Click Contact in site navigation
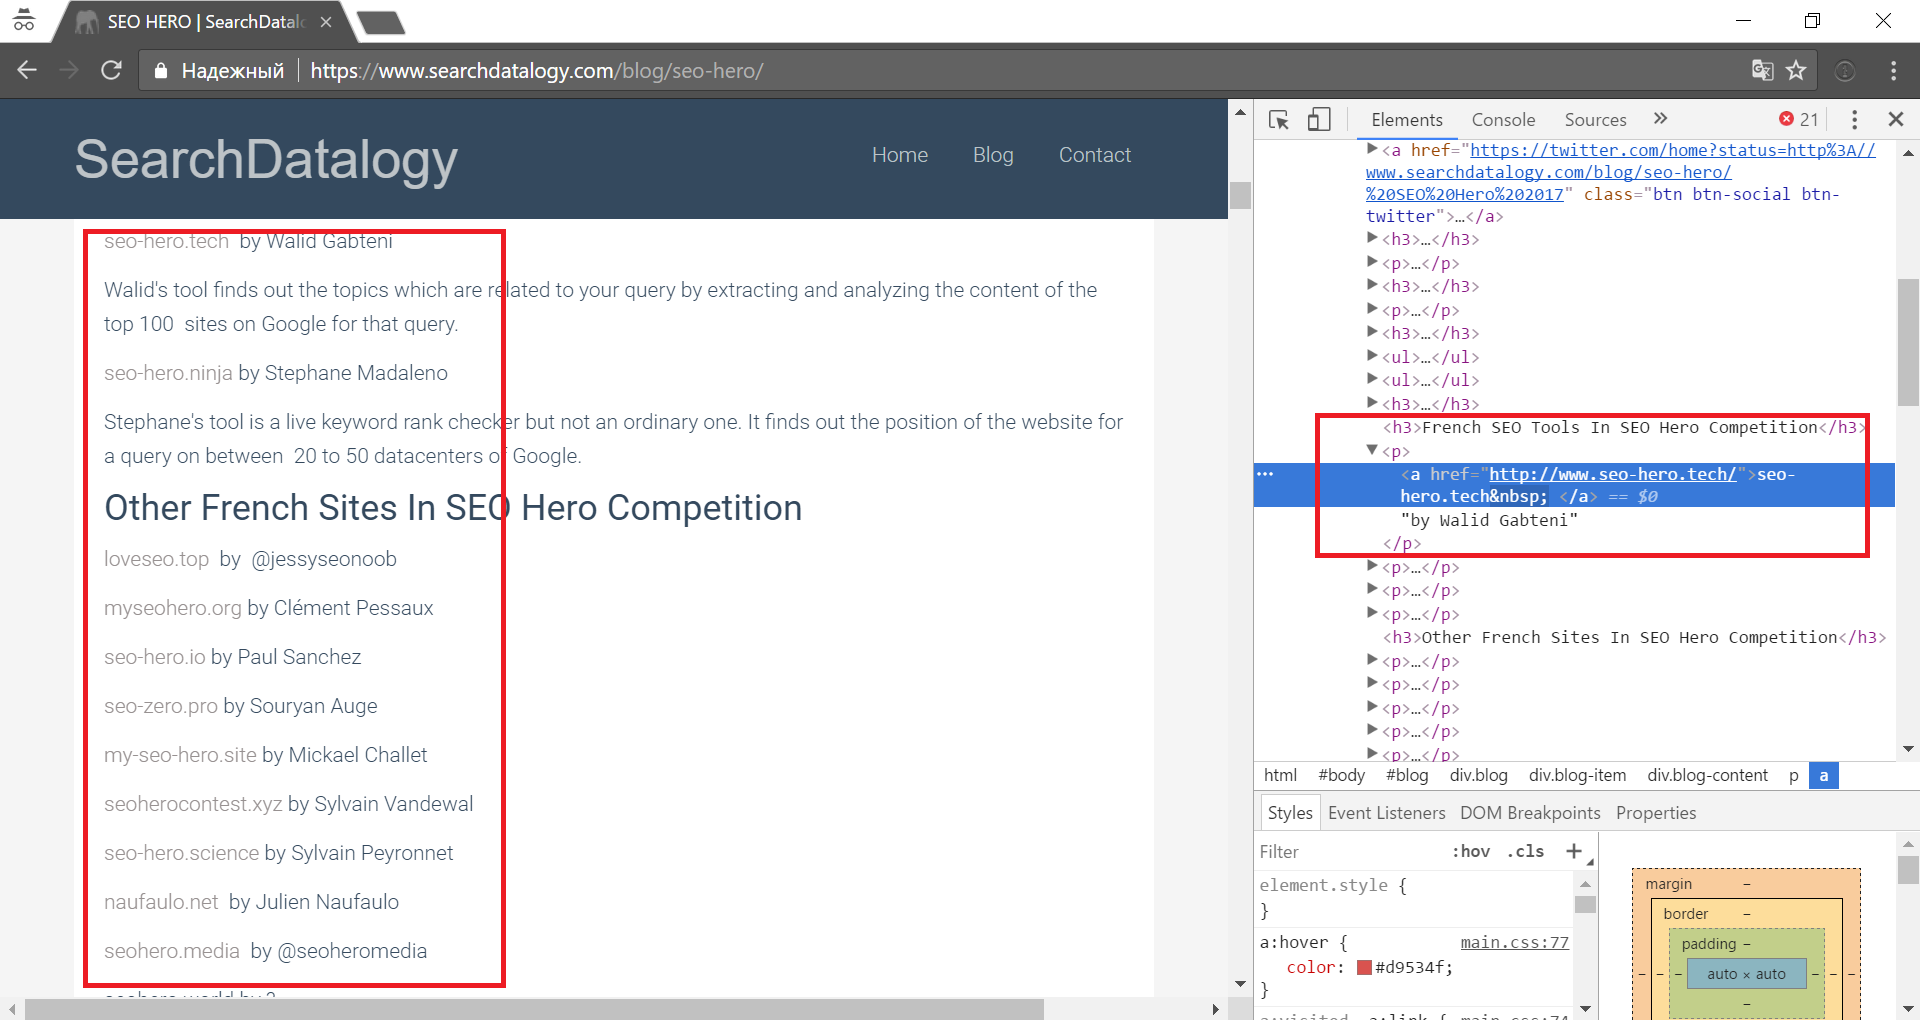The height and width of the screenshot is (1020, 1920). (1095, 155)
